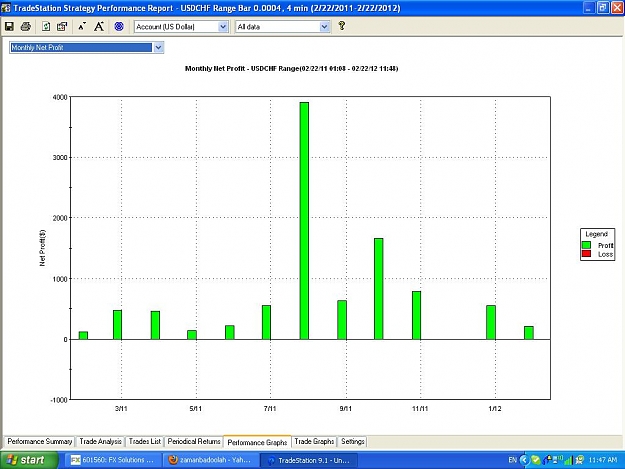
Task: Increase font size with large A icon
Action: click(99, 27)
